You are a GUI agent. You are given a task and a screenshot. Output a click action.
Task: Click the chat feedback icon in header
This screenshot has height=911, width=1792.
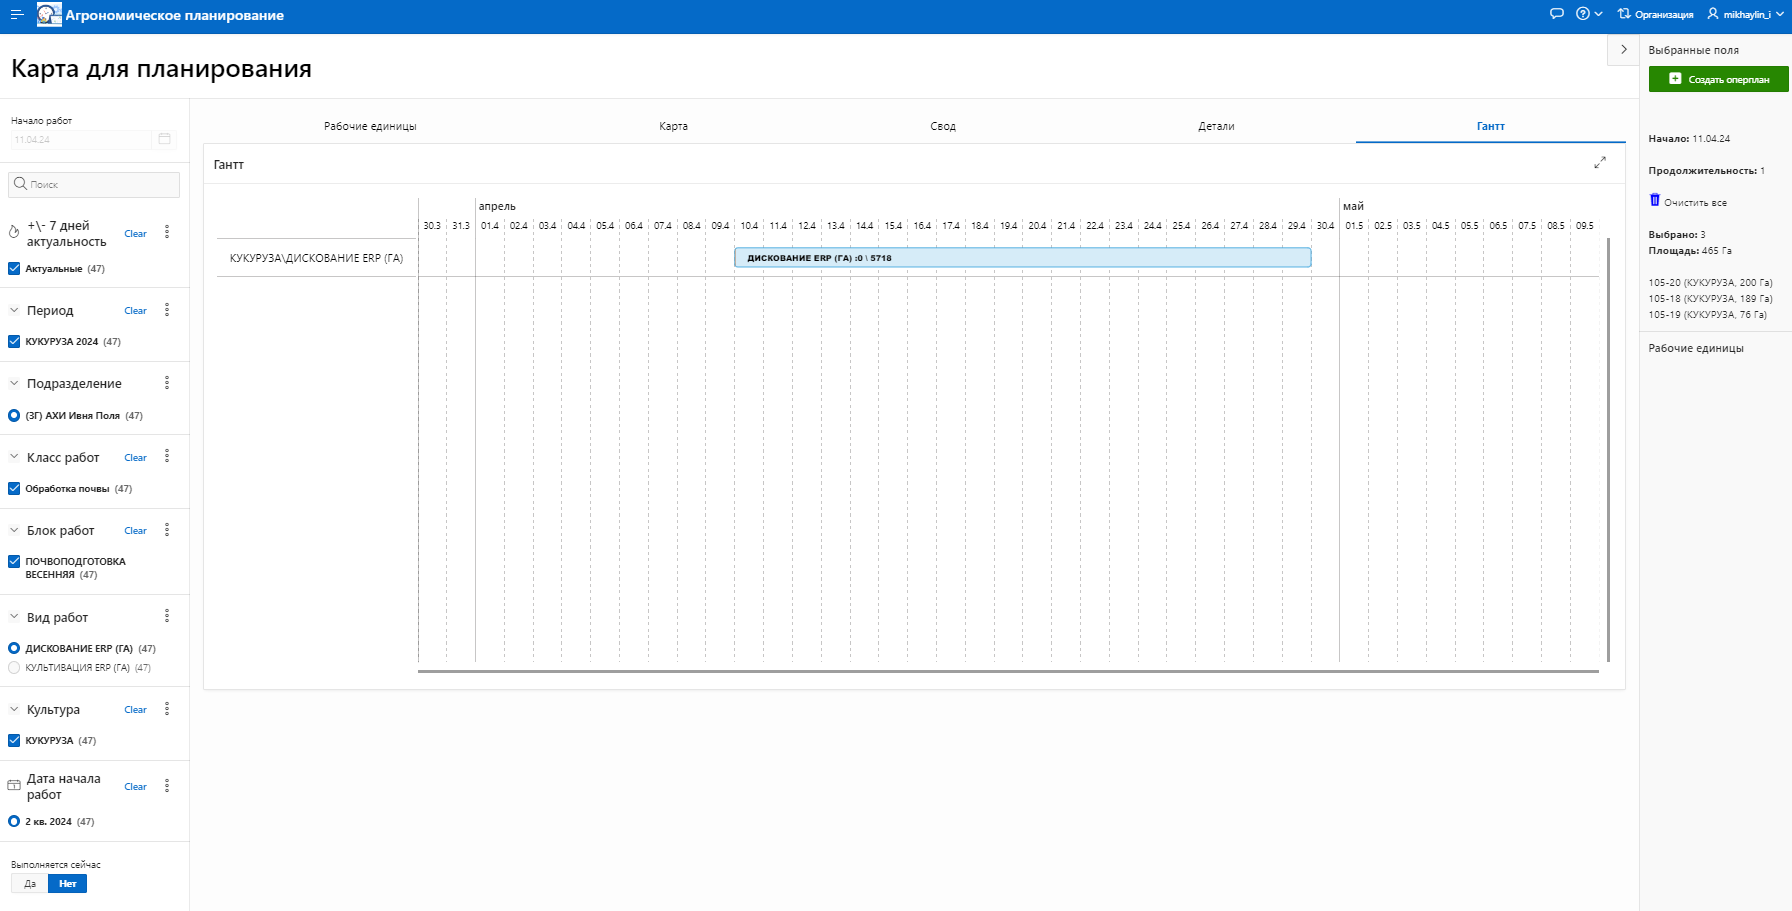(x=1556, y=14)
